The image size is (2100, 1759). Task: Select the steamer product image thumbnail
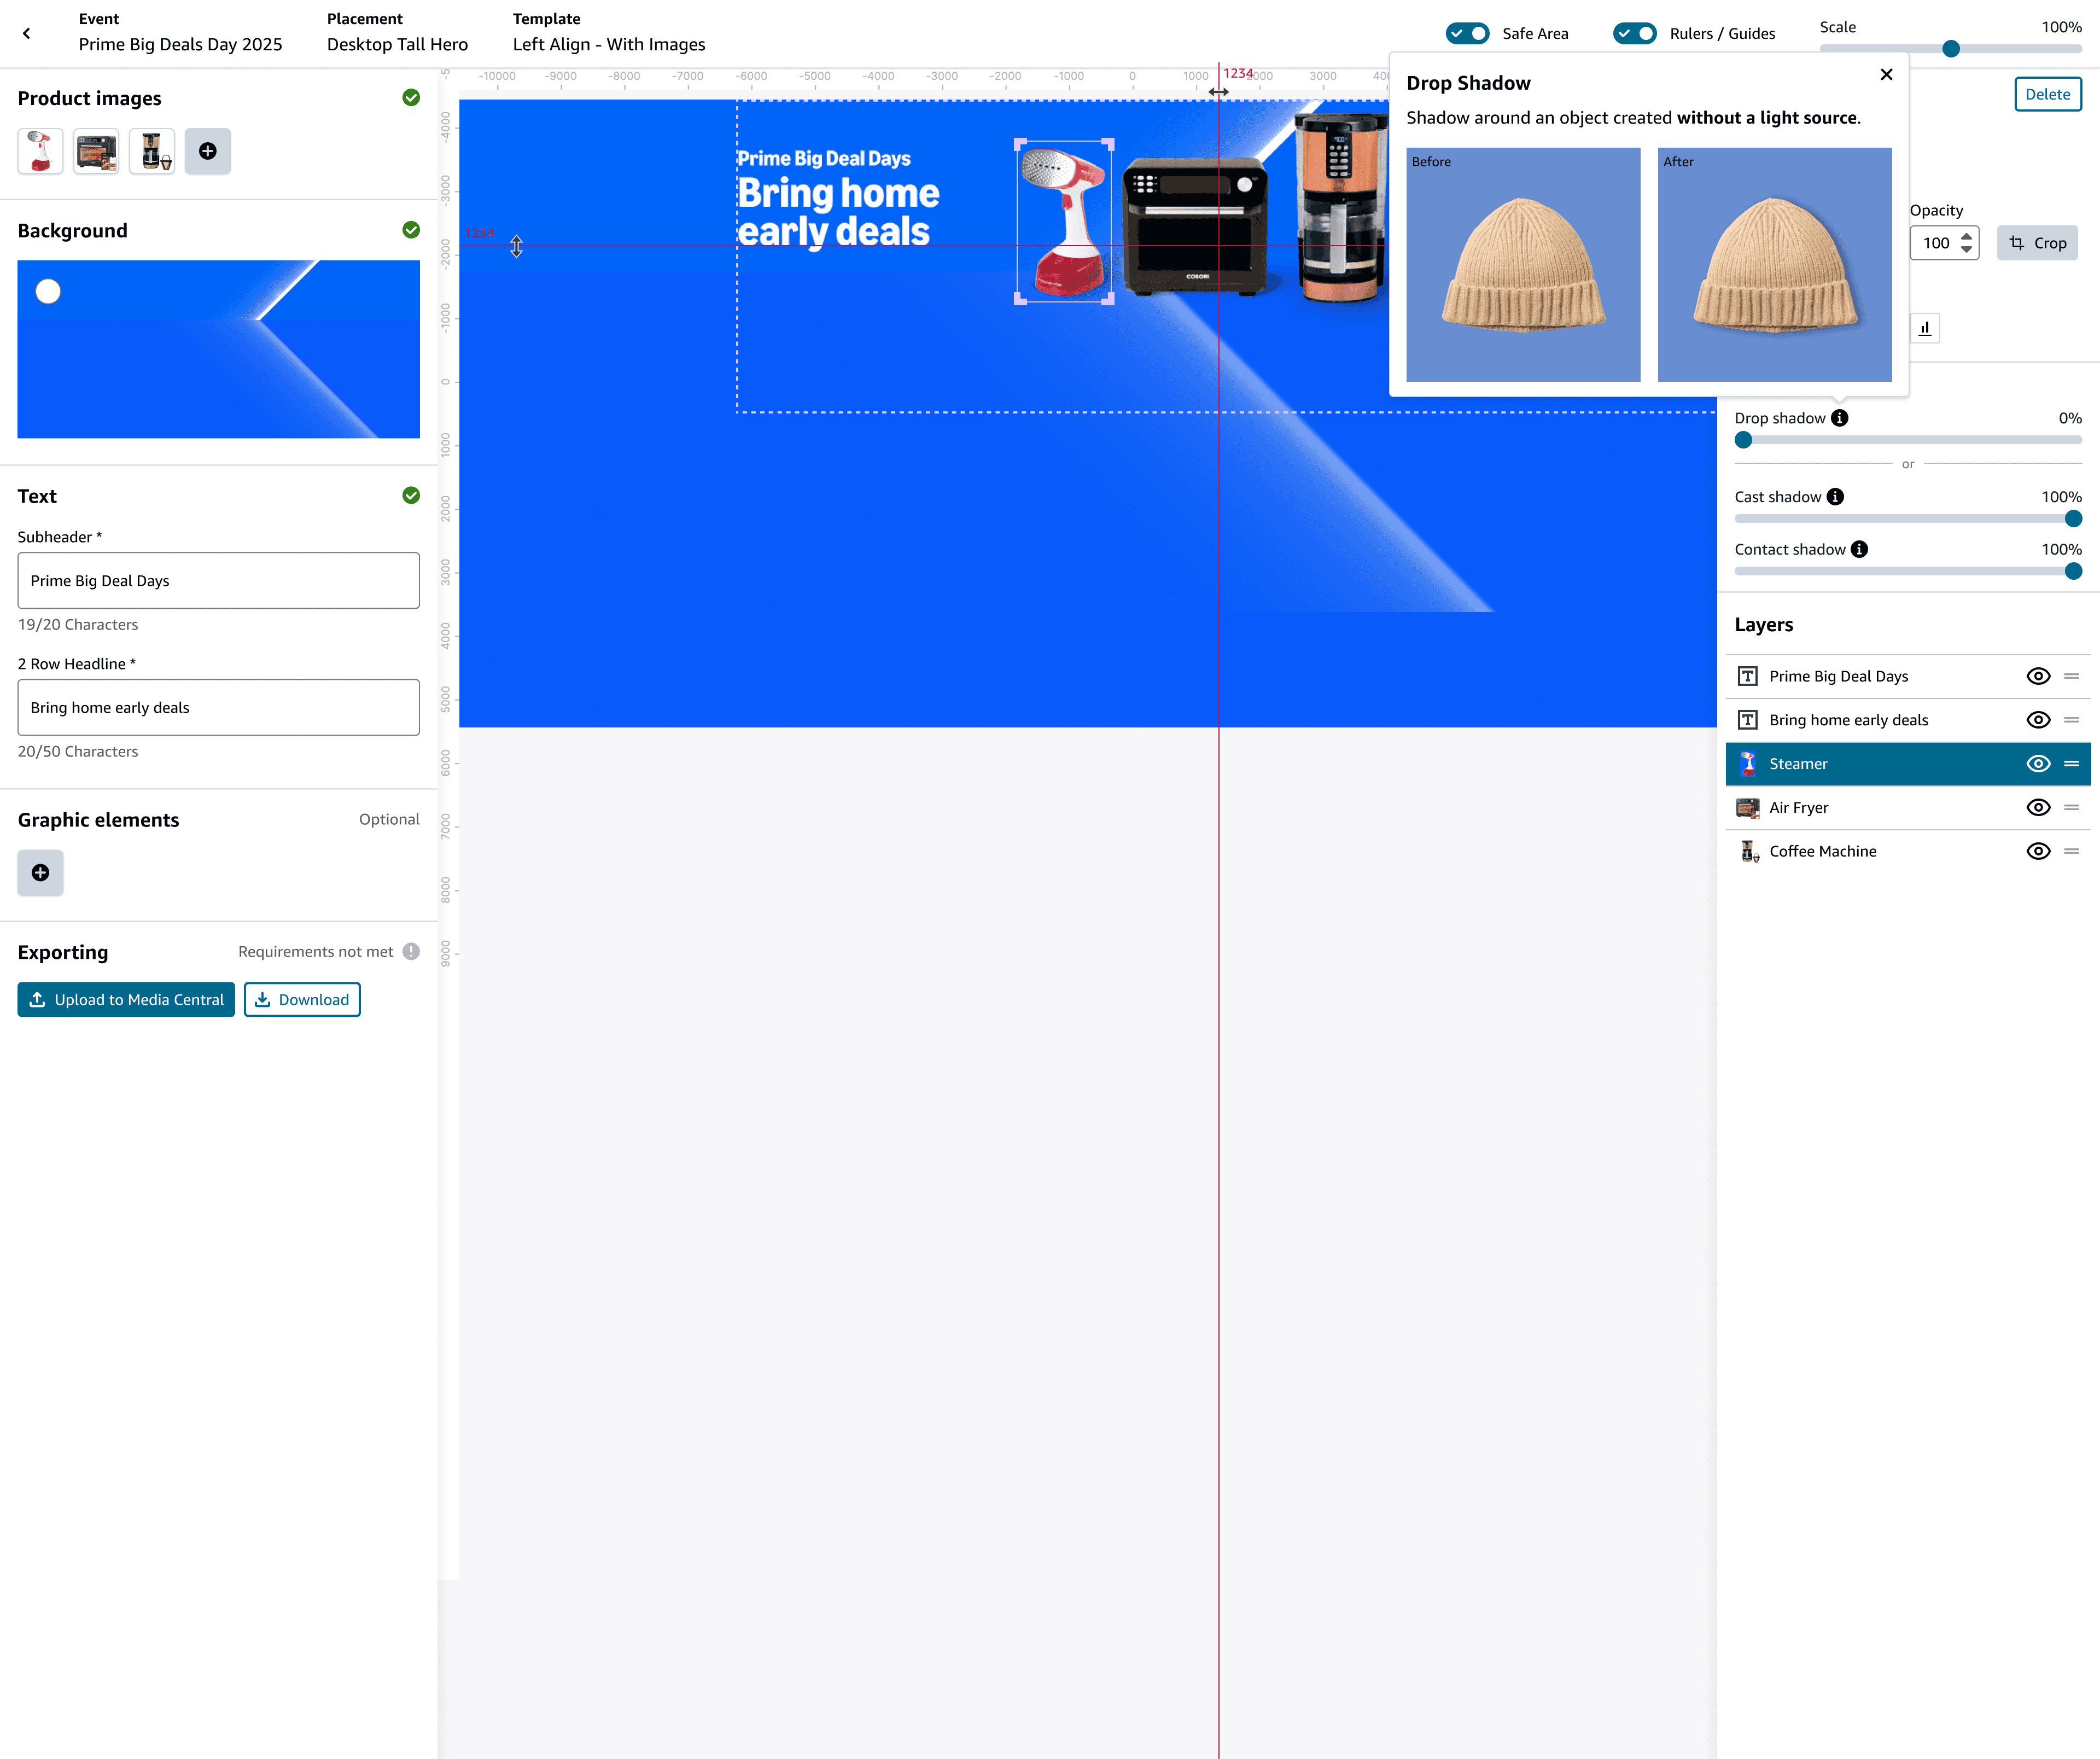pos(40,151)
